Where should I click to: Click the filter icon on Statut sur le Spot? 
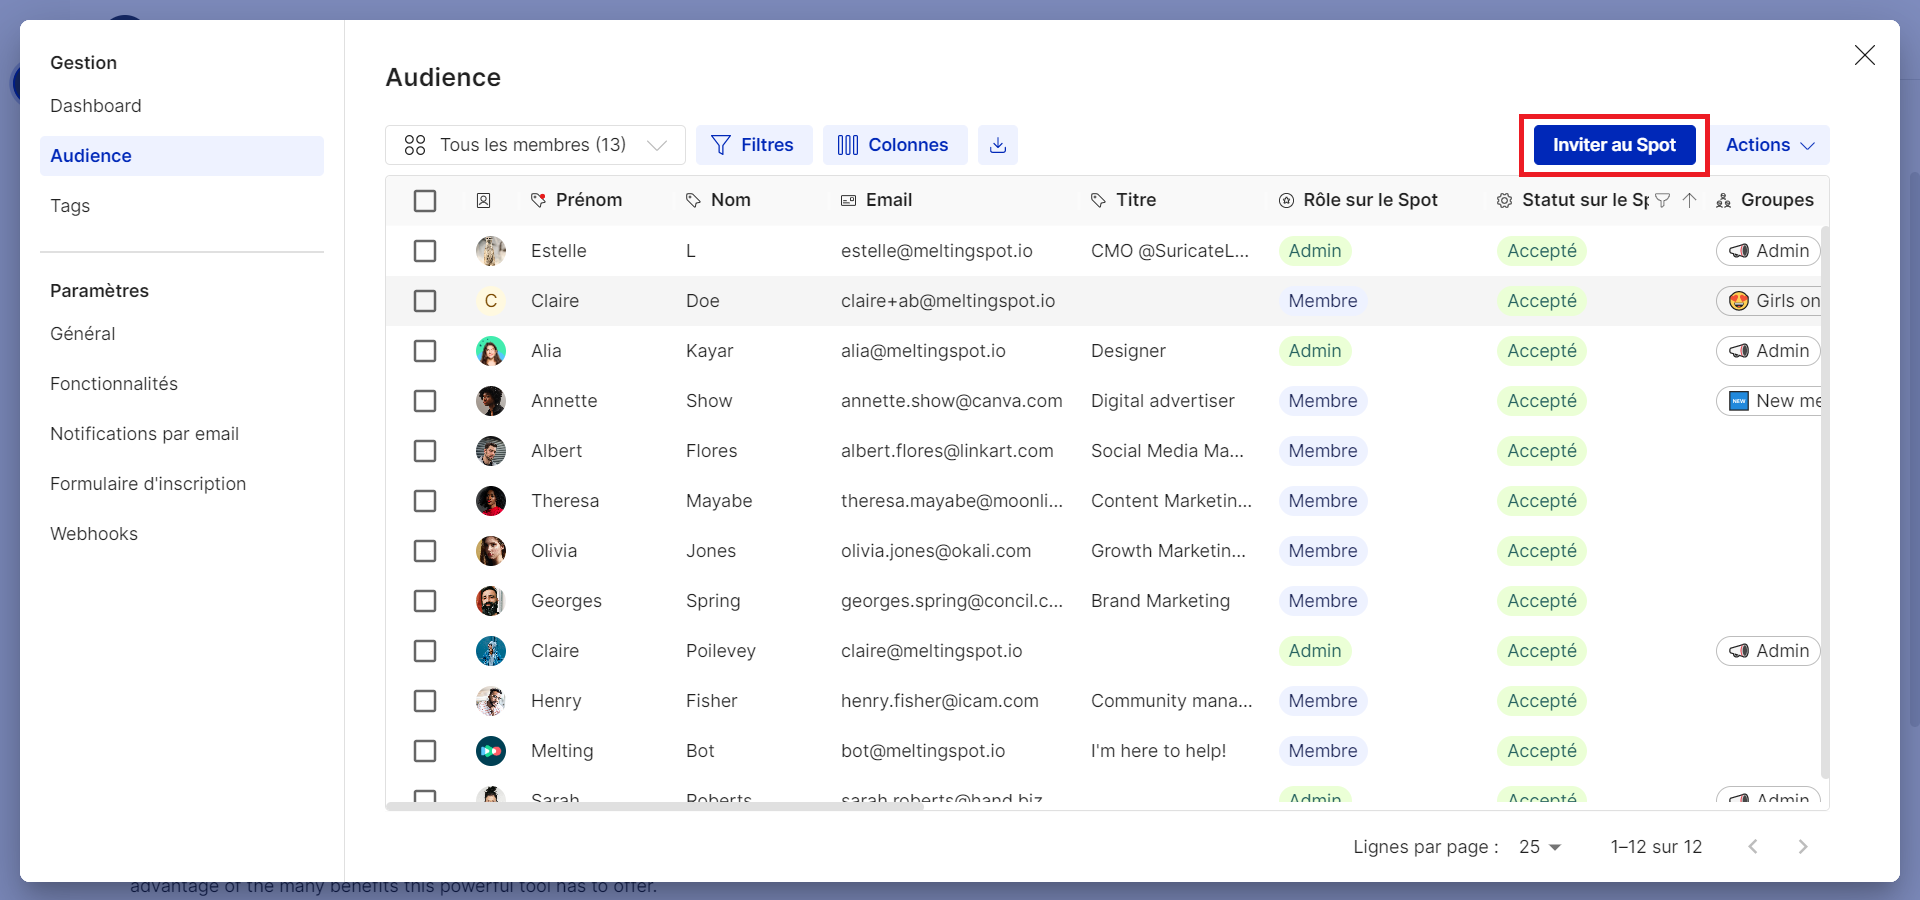pyautogui.click(x=1663, y=200)
